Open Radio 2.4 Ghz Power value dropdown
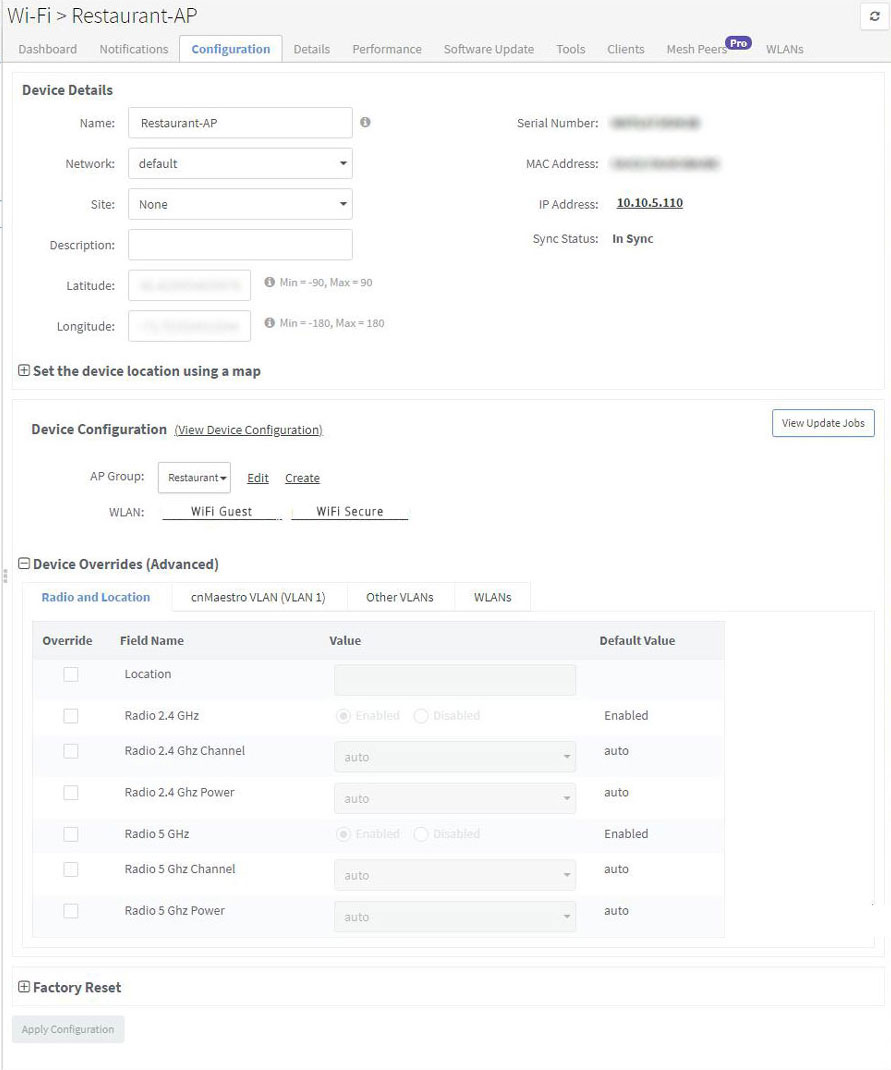 (455, 798)
